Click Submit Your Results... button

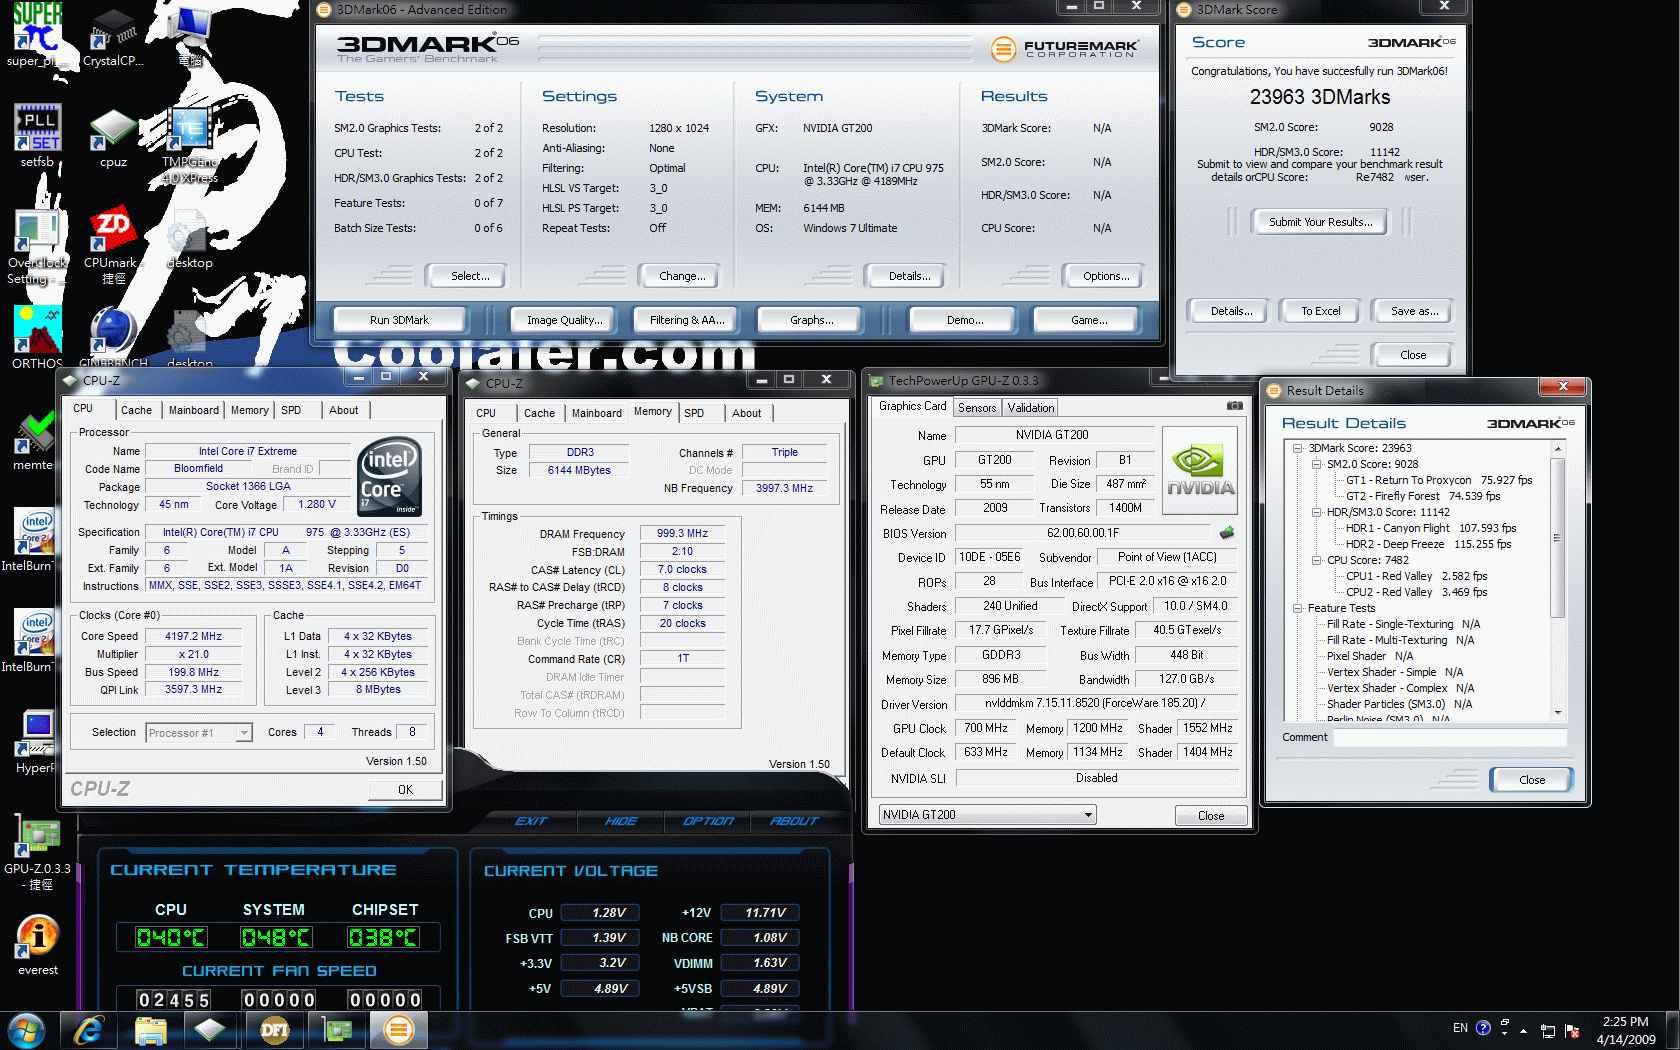pyautogui.click(x=1320, y=222)
